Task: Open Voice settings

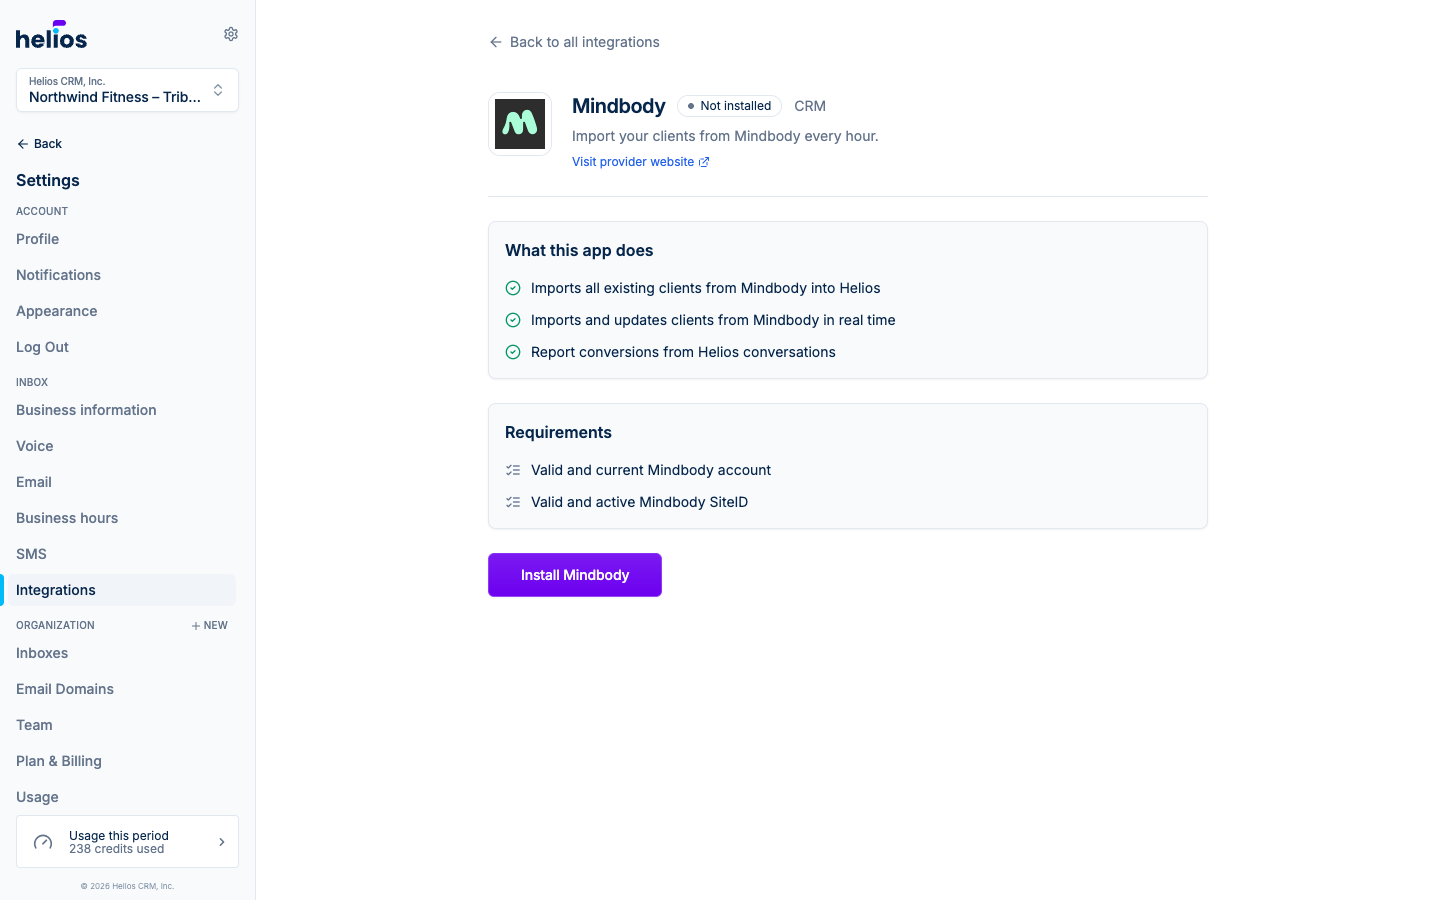Action: coord(34,446)
